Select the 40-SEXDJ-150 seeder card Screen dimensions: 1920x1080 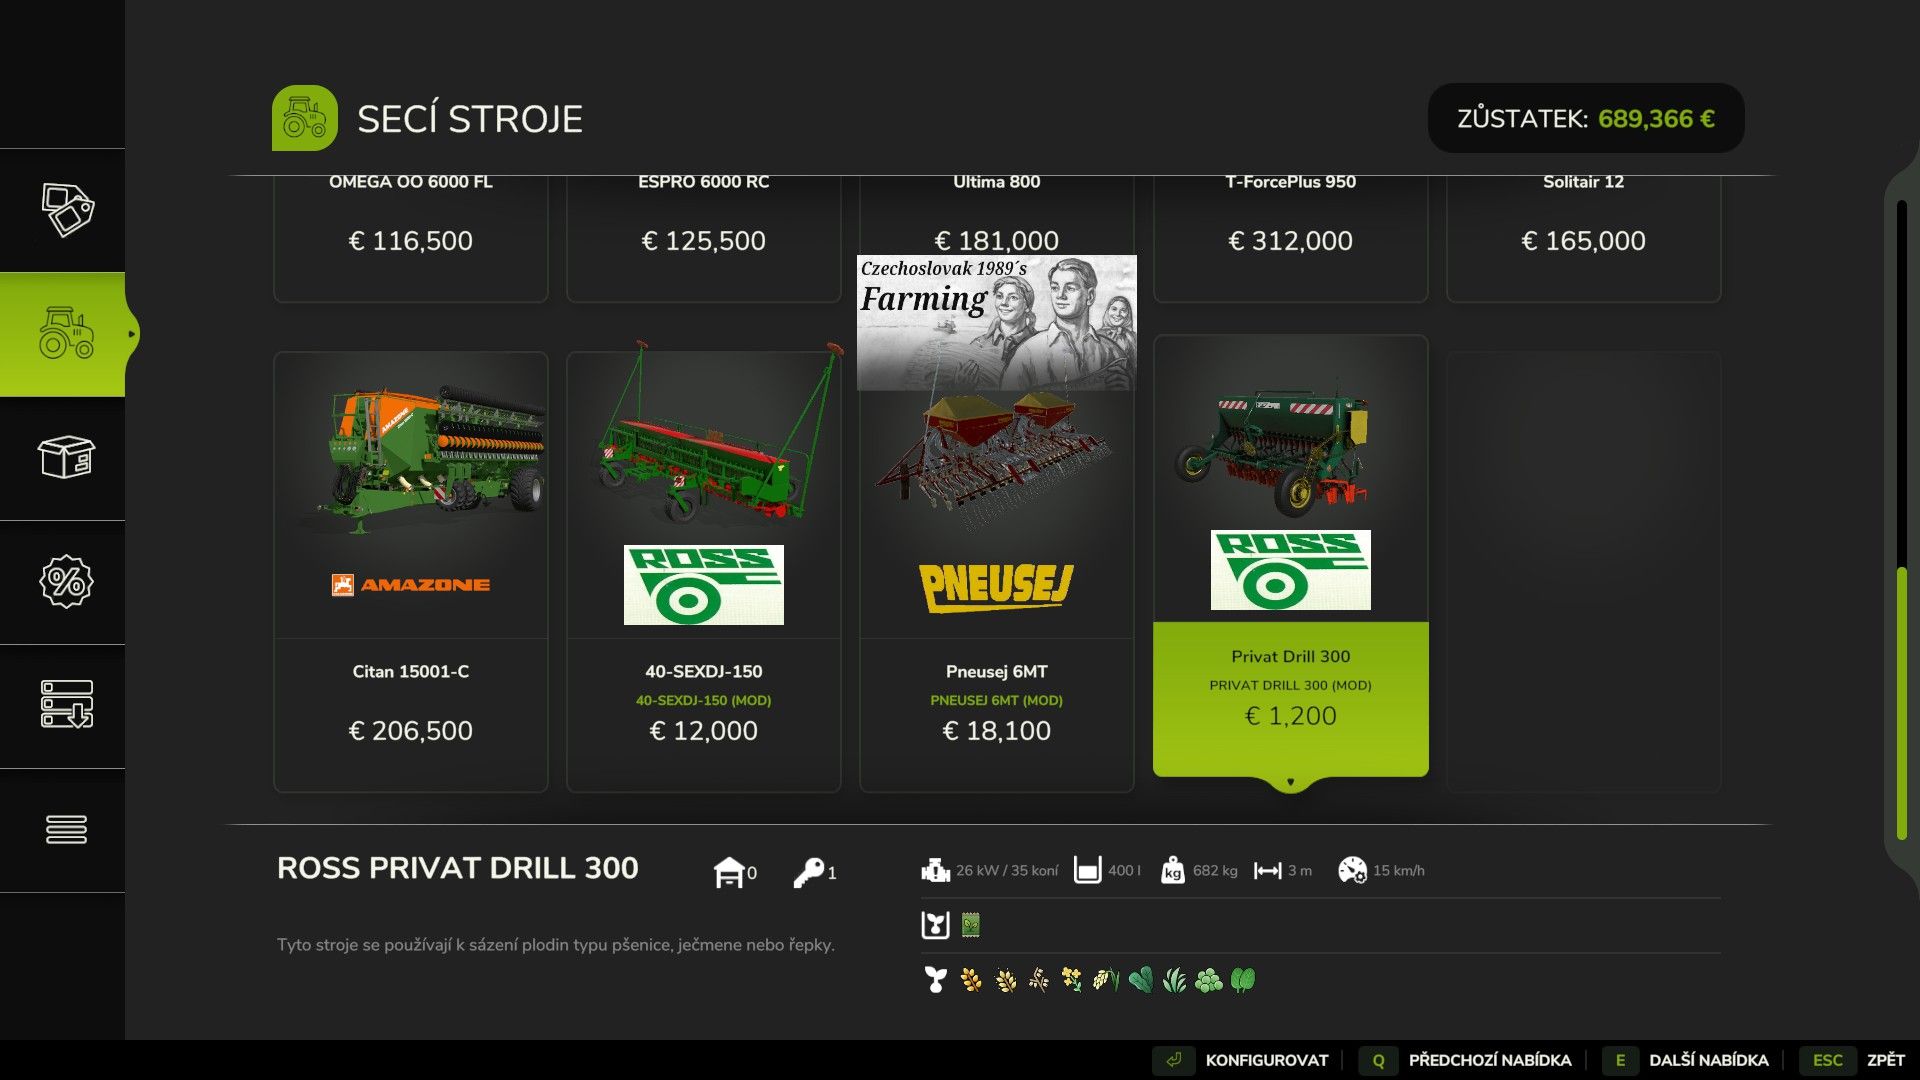coord(704,571)
